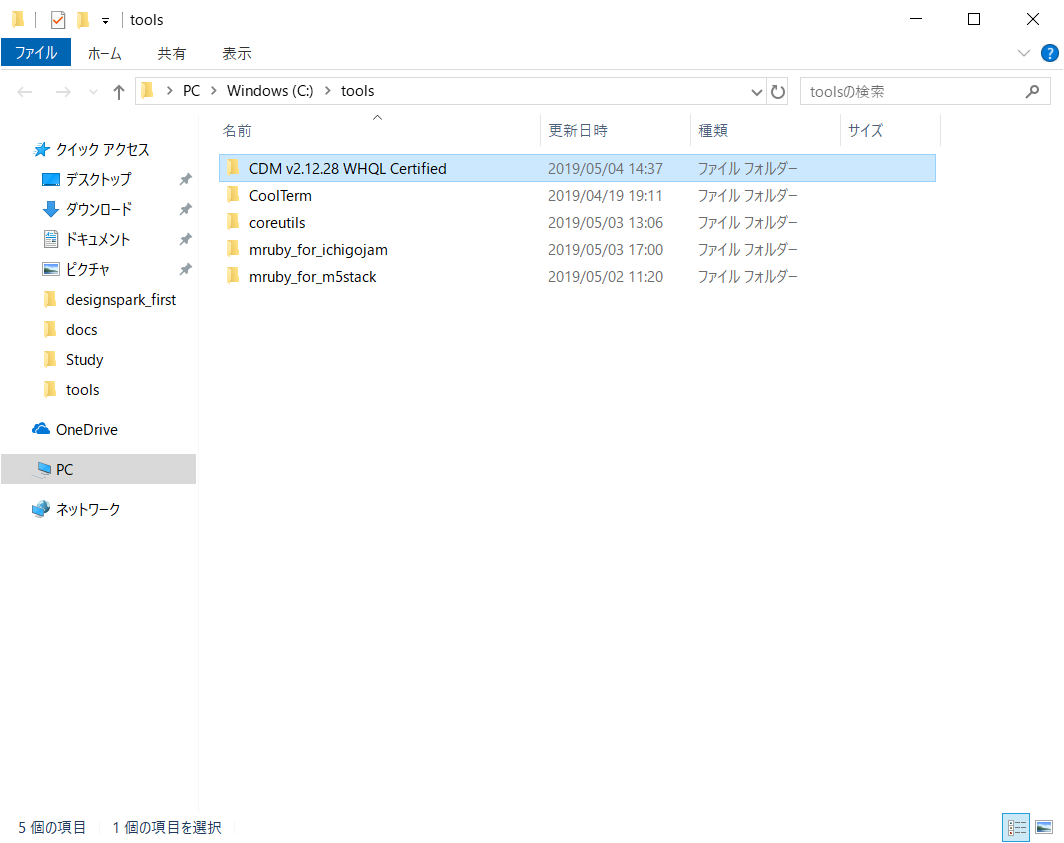Open デスクトップ in the navigation pane
Screen dimensions: 1064x843
[98, 179]
